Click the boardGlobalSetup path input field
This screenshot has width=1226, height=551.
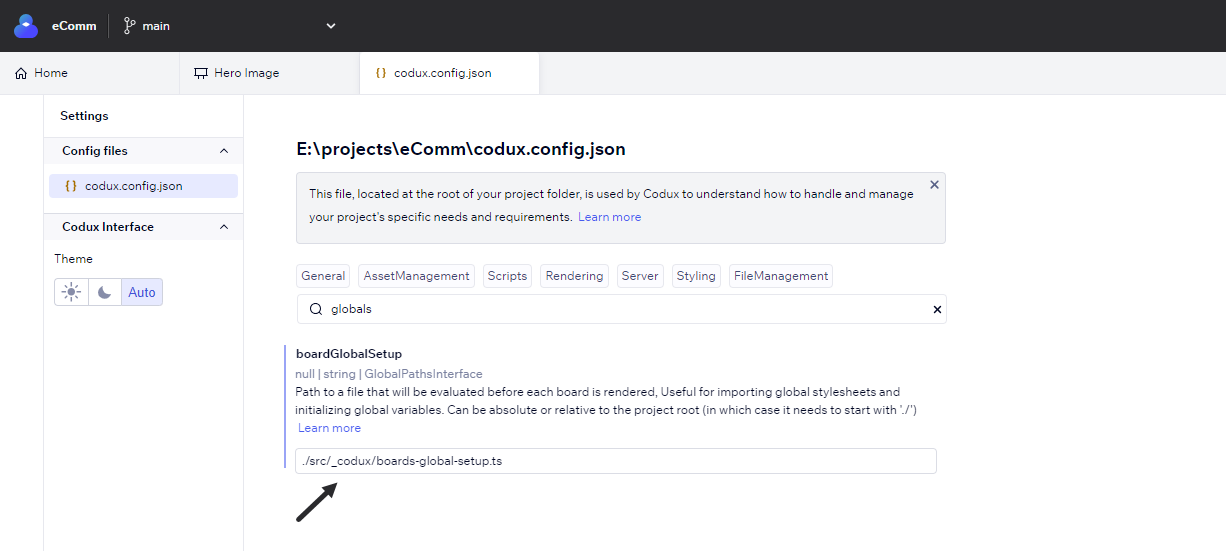(616, 461)
